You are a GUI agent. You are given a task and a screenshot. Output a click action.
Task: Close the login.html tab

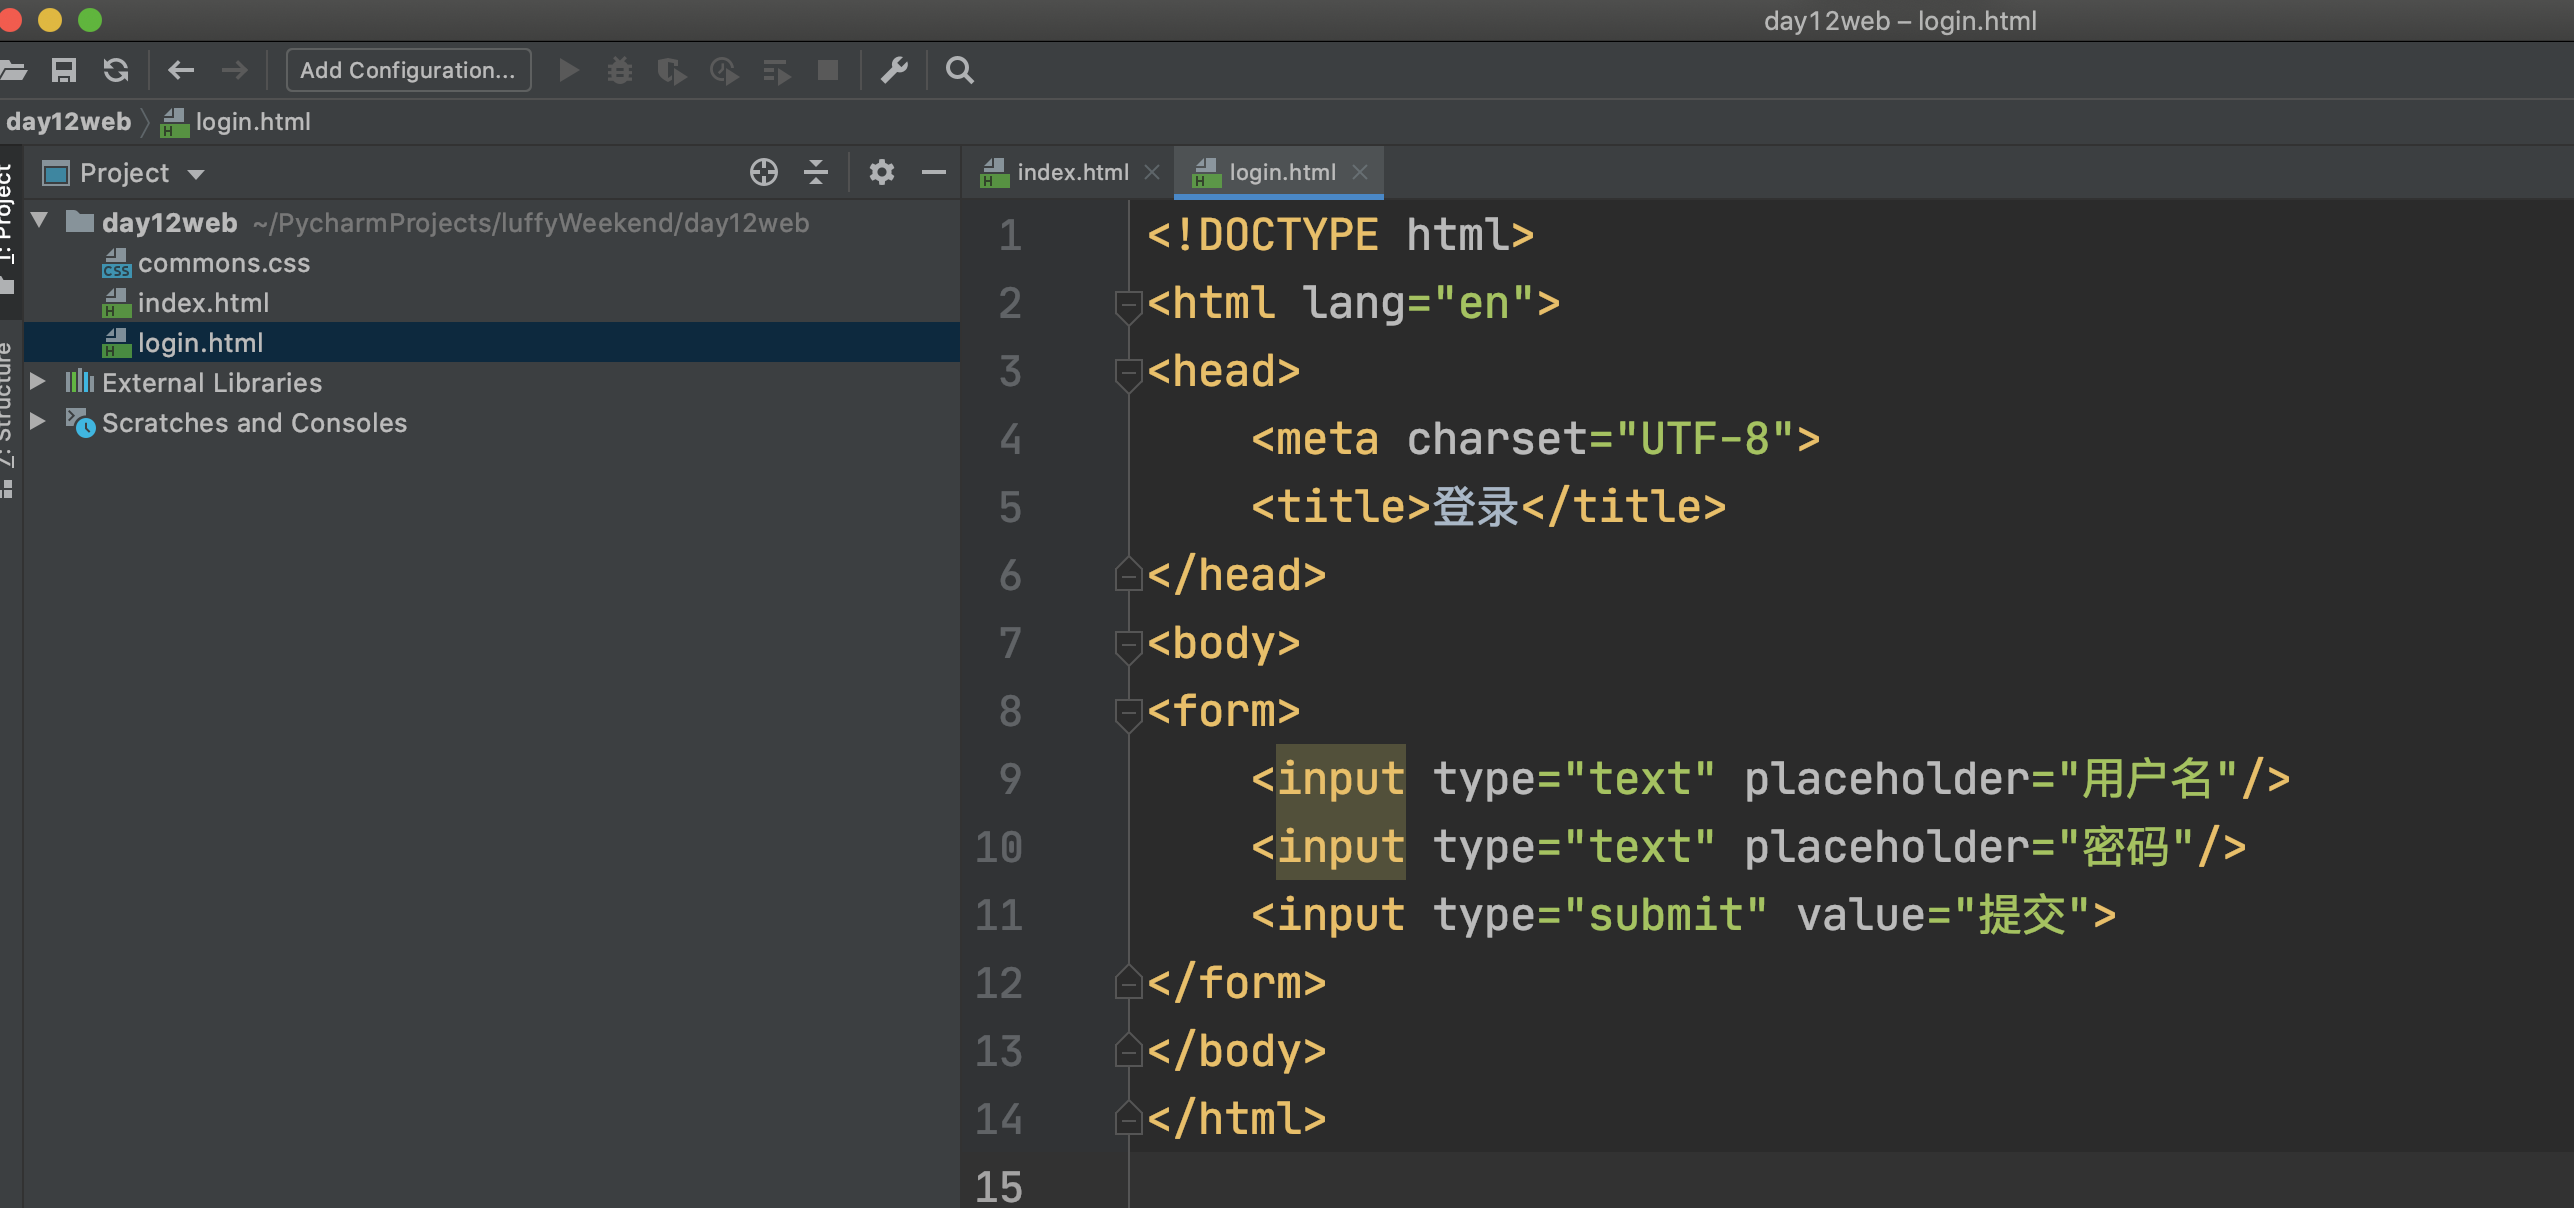[1360, 172]
